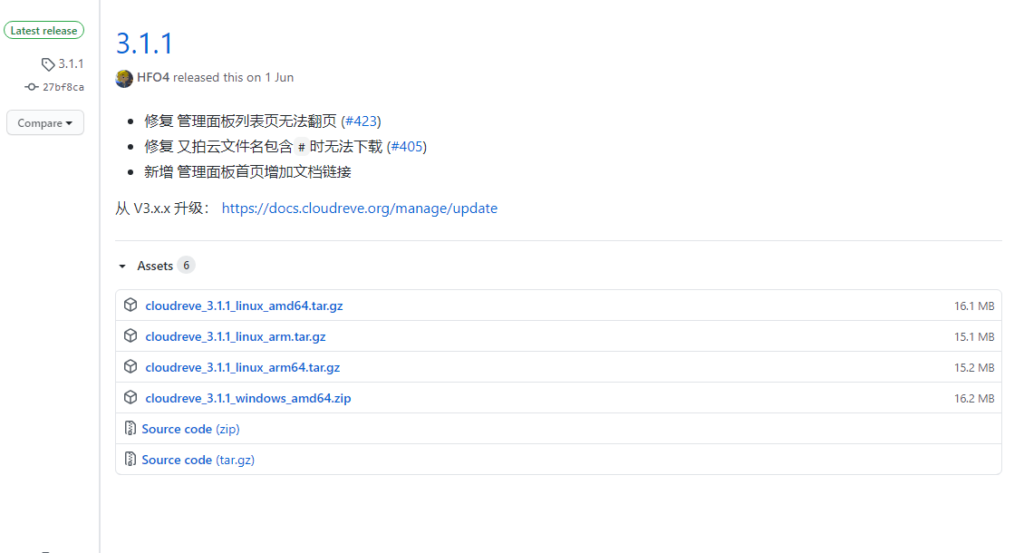Click the 16.1 MB size text
This screenshot has height=553, width=1024.
[x=974, y=306]
